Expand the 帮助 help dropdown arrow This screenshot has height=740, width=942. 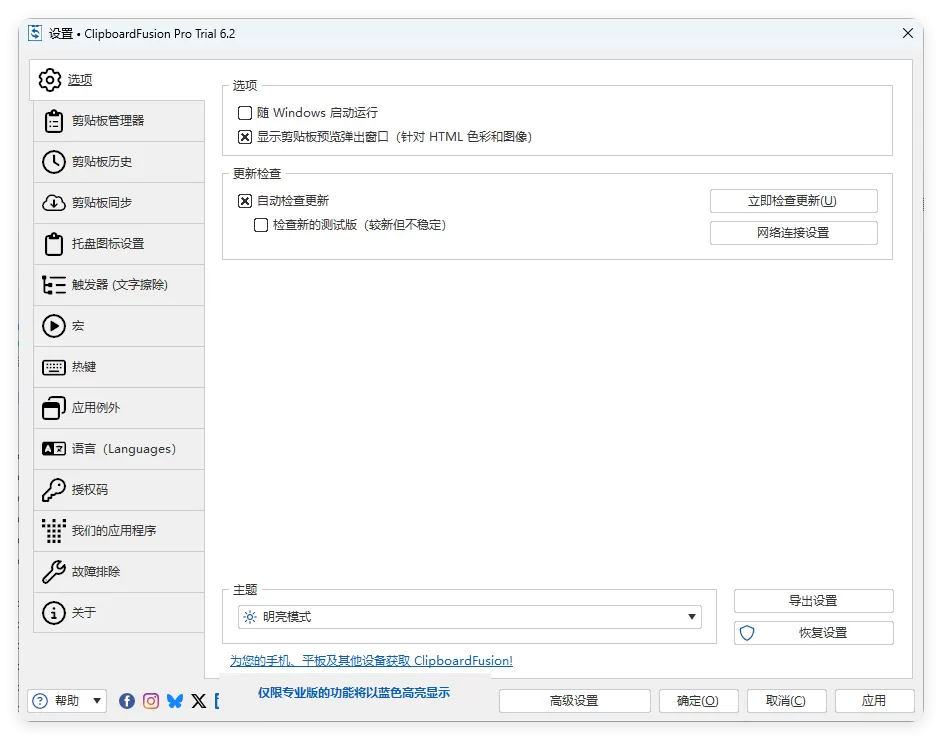point(95,700)
